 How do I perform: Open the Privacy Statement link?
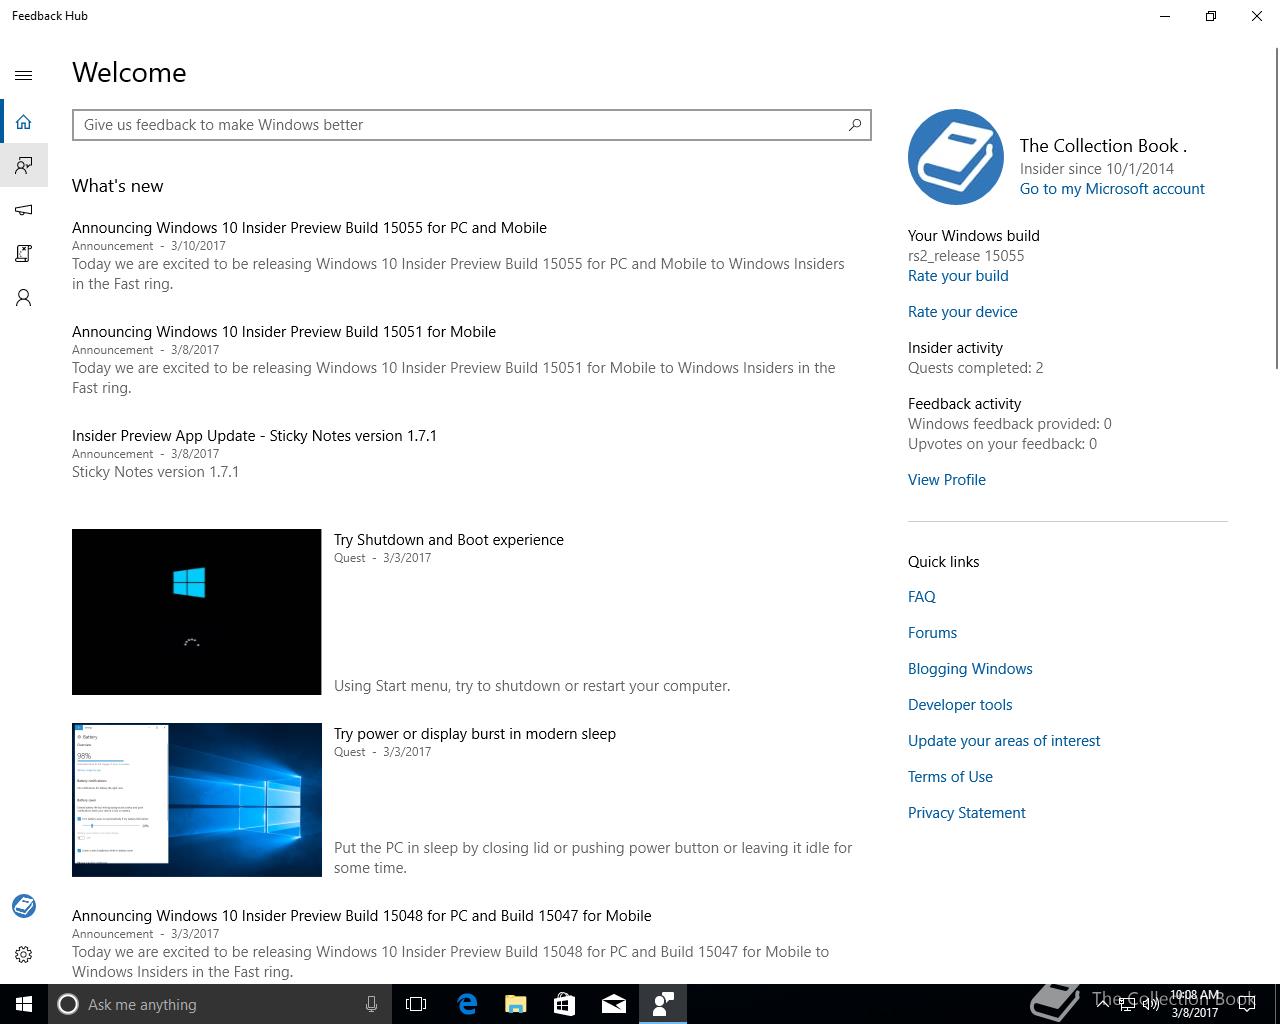[x=967, y=813]
